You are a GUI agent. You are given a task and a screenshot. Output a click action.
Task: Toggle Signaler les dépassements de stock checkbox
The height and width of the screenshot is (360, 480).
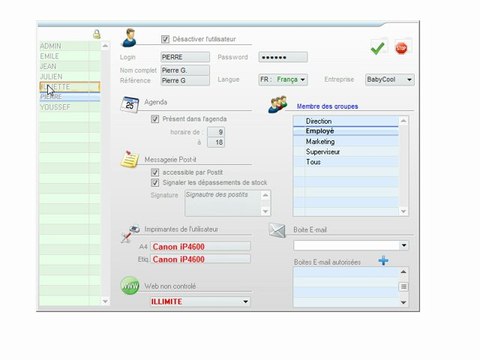(x=155, y=183)
